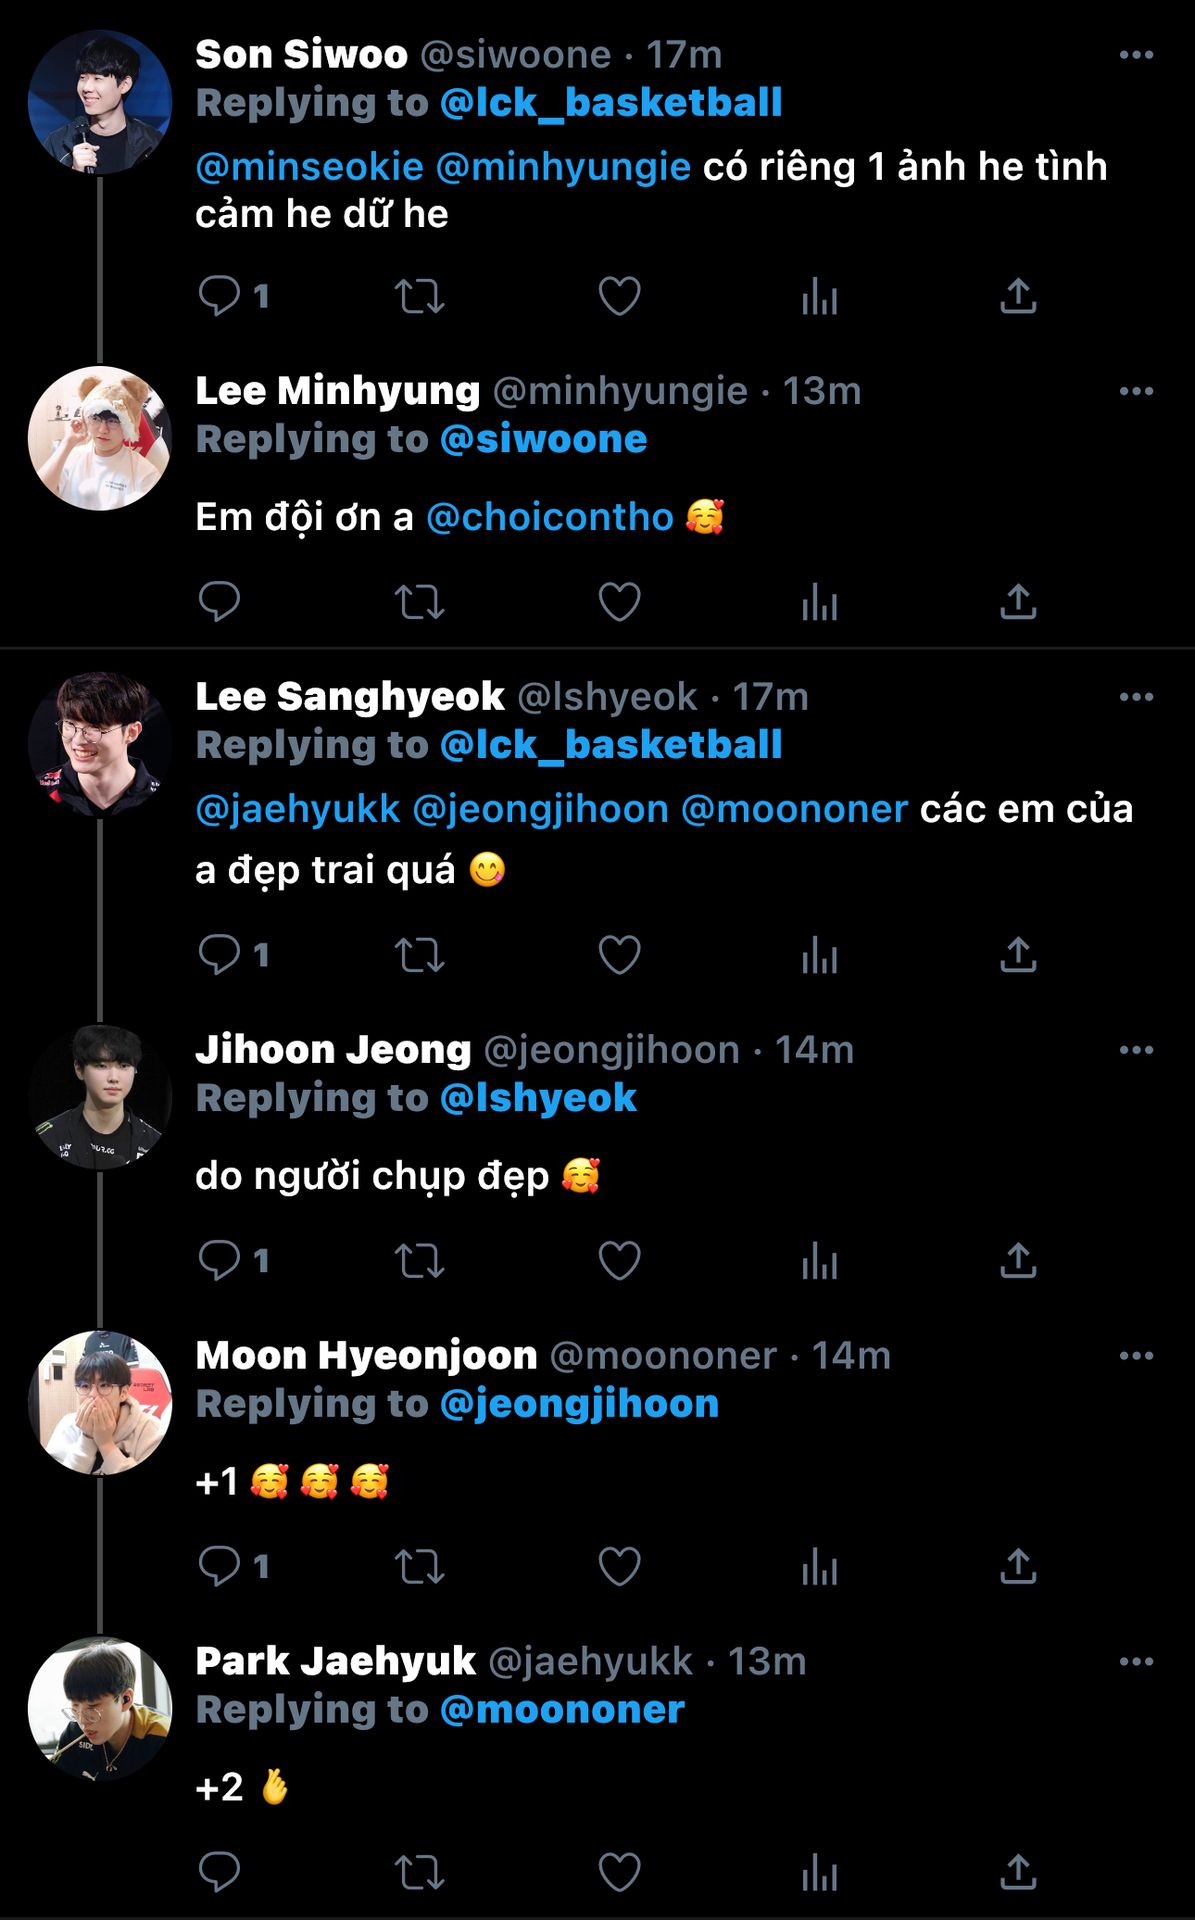View analytics on Park Jaehyuk's tweet
This screenshot has width=1195, height=1920.
pos(819,1872)
